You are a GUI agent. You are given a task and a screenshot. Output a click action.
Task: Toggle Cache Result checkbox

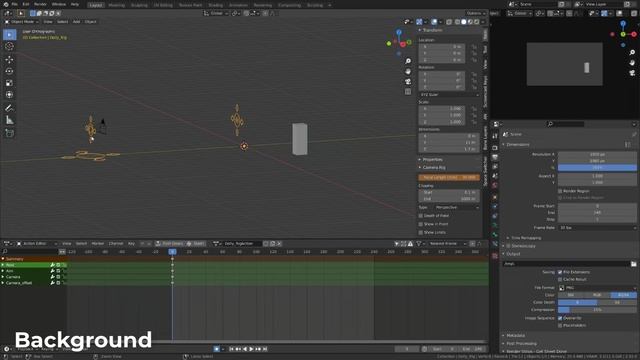tap(560, 279)
